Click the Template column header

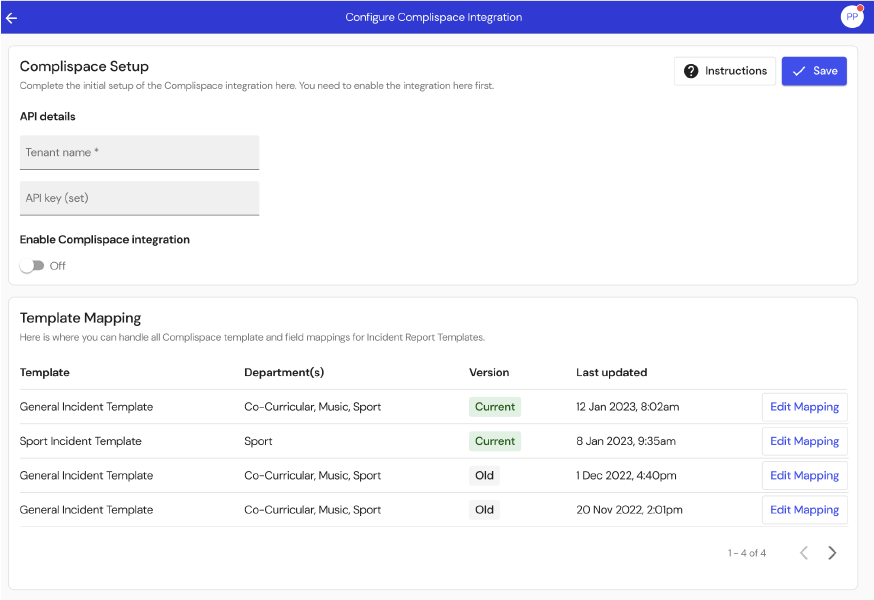tap(44, 372)
